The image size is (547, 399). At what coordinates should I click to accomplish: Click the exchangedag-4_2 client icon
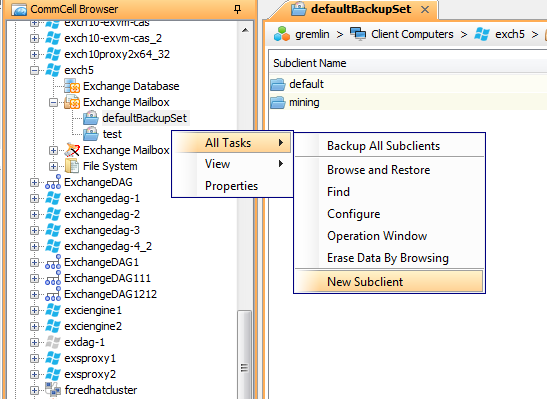pyautogui.click(x=53, y=246)
